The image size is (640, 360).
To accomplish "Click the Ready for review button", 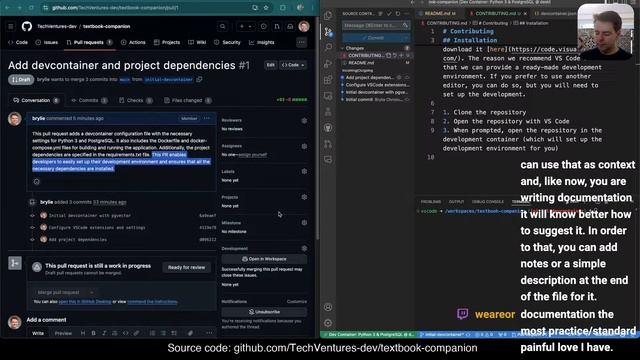I will pos(187,267).
